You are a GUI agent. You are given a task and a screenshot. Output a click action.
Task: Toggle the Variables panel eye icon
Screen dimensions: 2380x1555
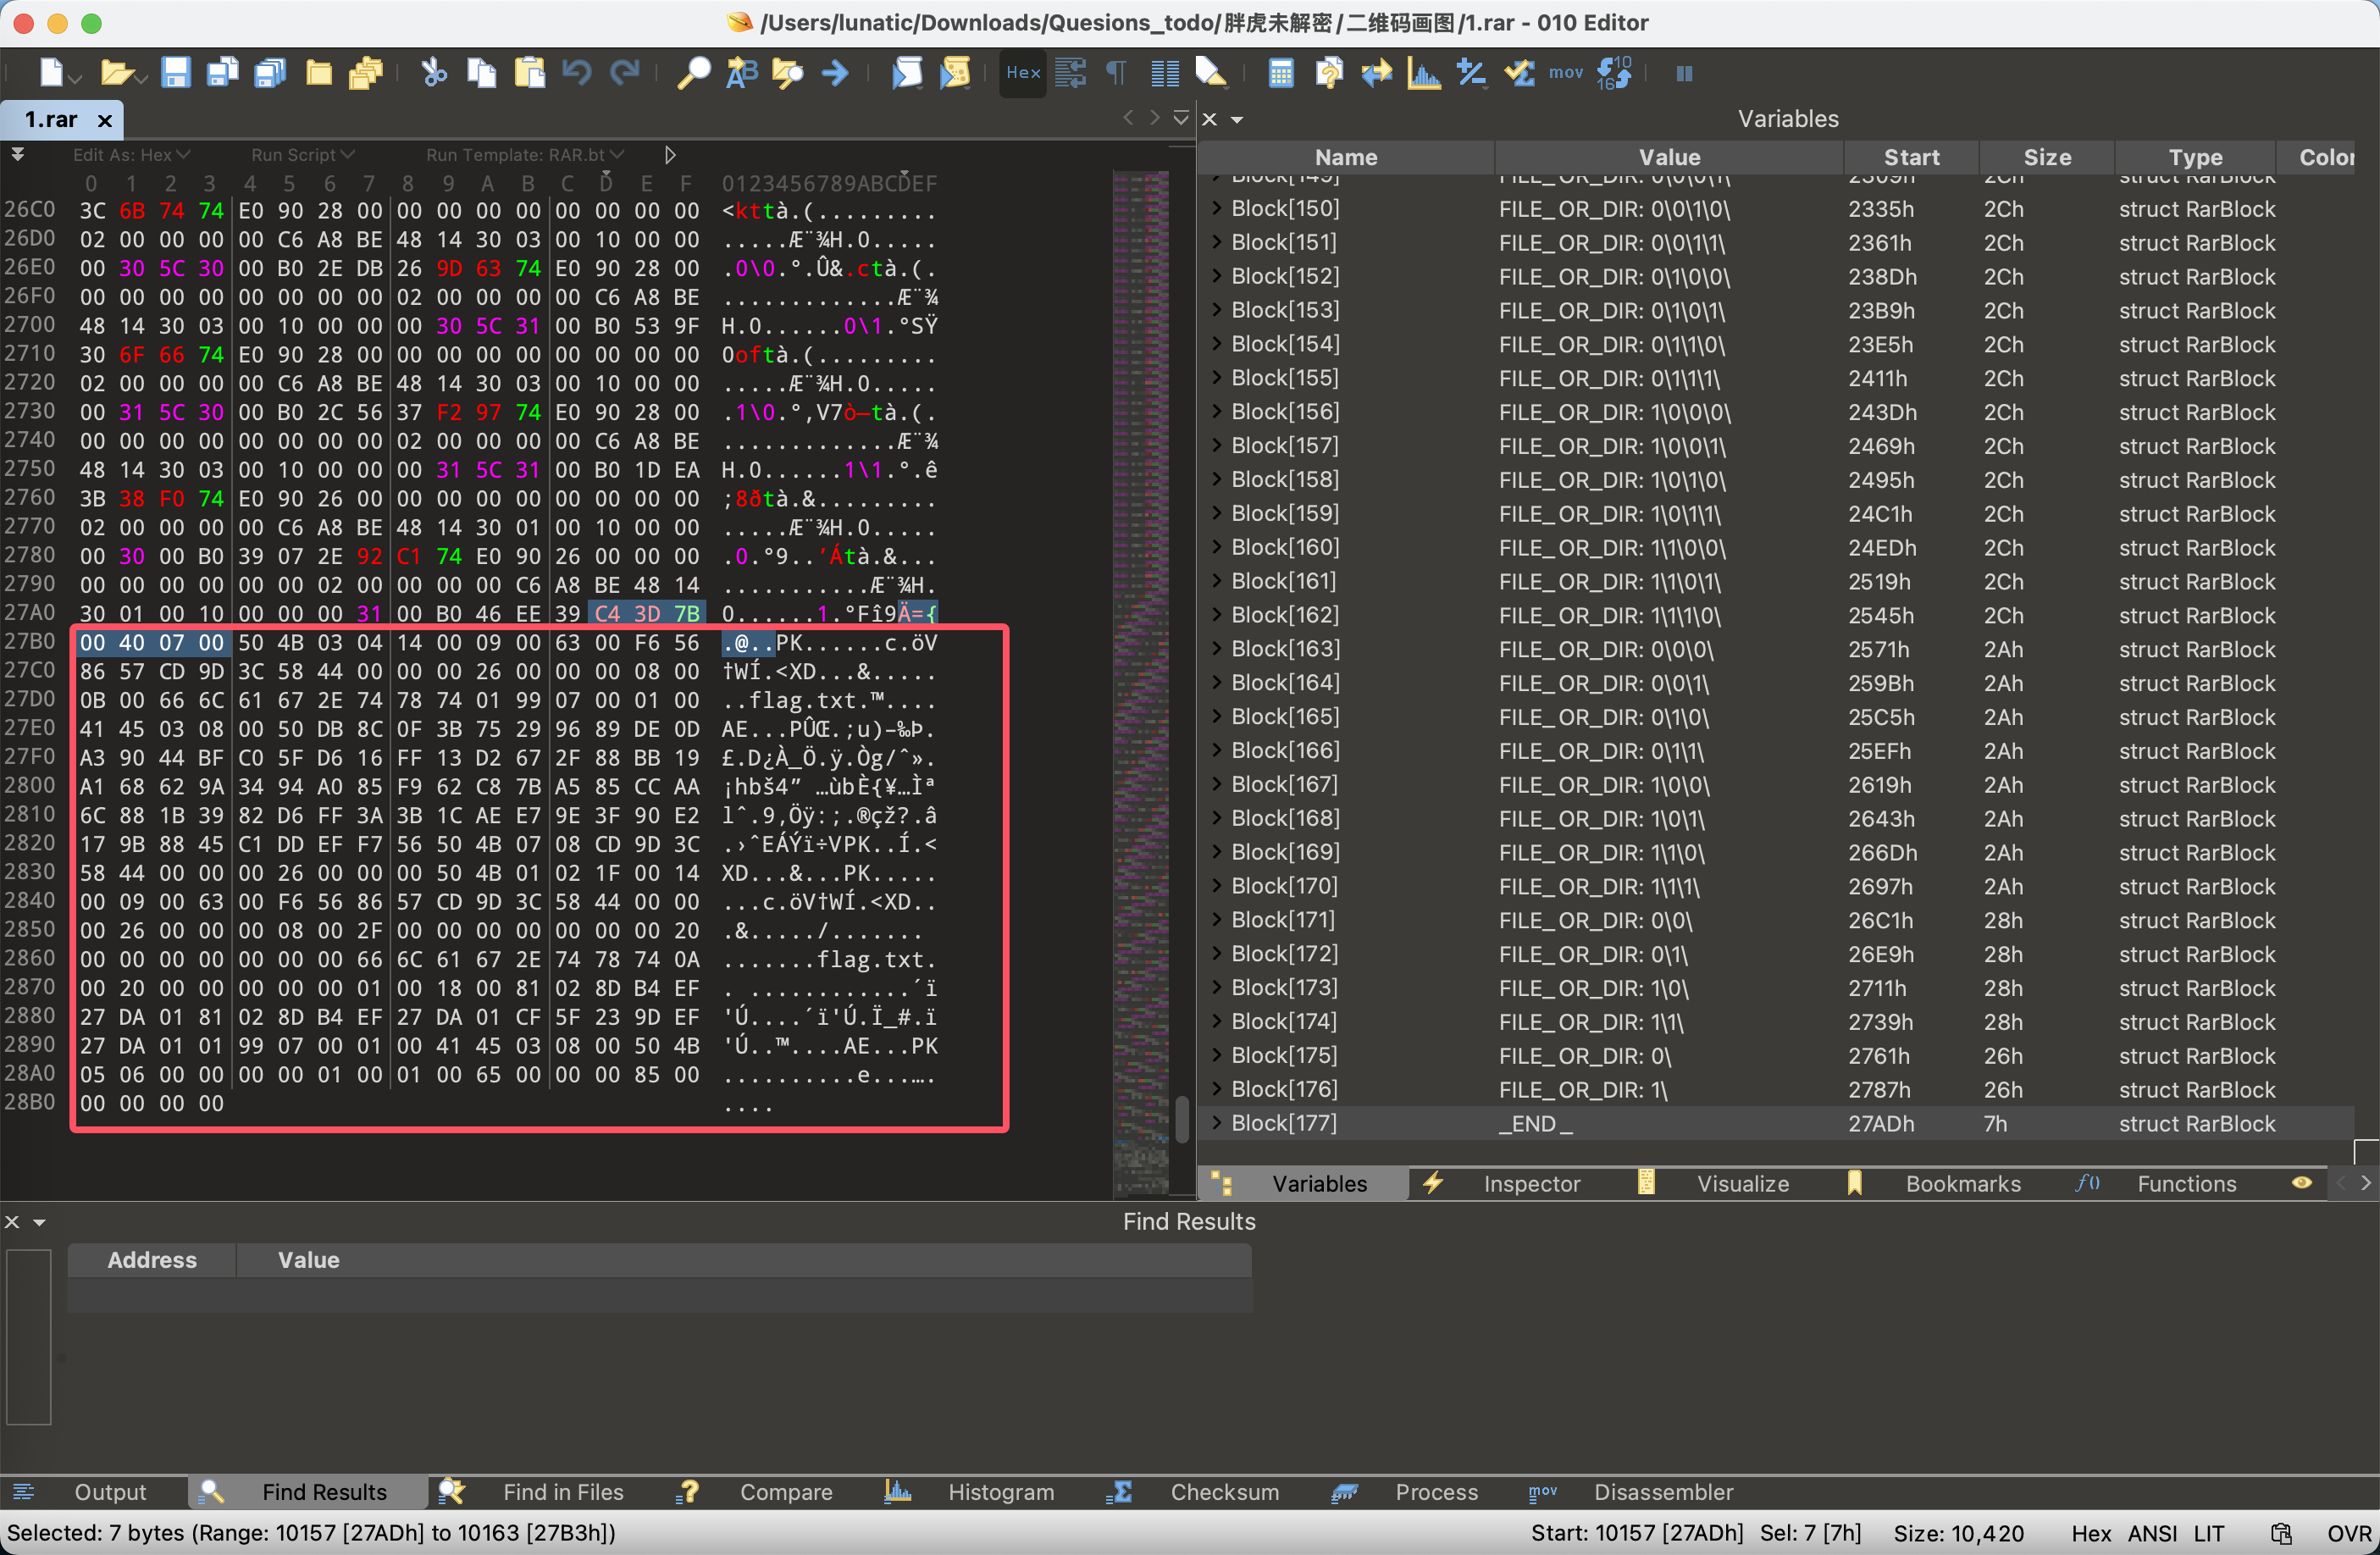coord(2302,1183)
